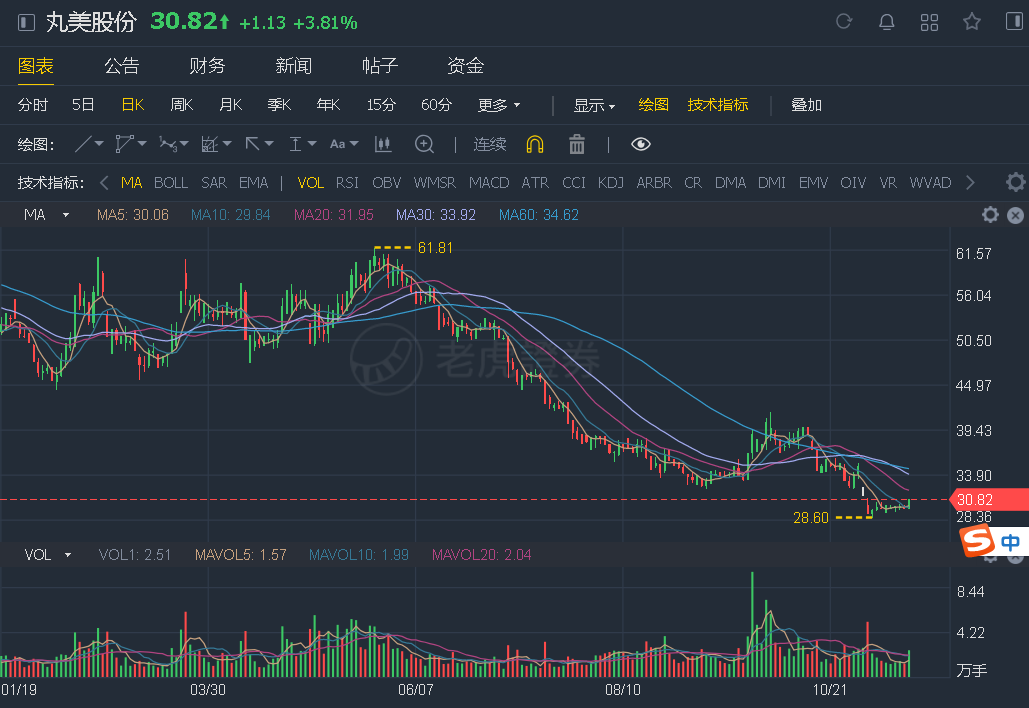Select the arrow marker drawing tool
This screenshot has width=1029, height=708.
[252, 144]
